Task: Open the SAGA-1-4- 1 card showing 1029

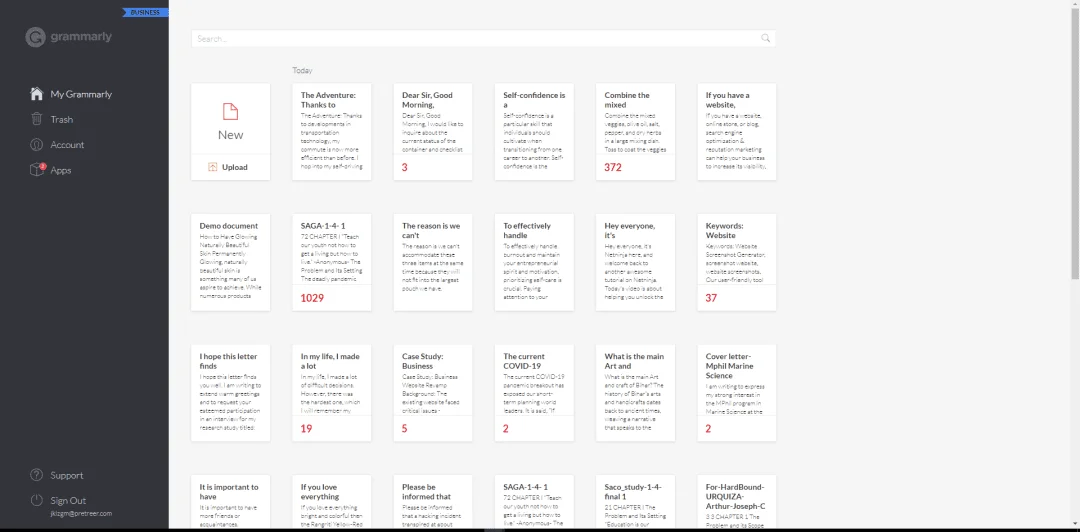Action: point(331,262)
